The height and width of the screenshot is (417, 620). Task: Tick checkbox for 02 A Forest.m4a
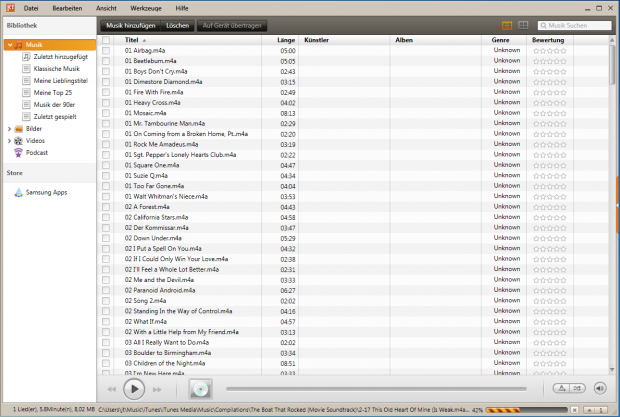click(106, 207)
